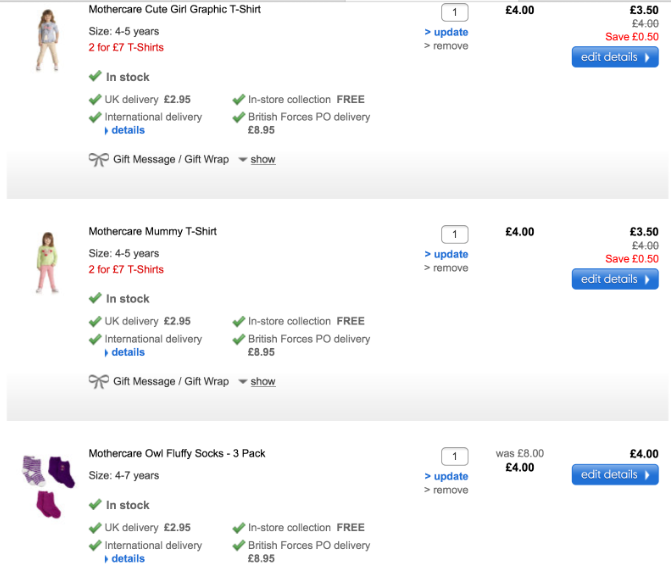671x569 pixels.
Task: Click the British Forces PO delivery tick for Mummy T-Shirt
Action: coord(239,339)
